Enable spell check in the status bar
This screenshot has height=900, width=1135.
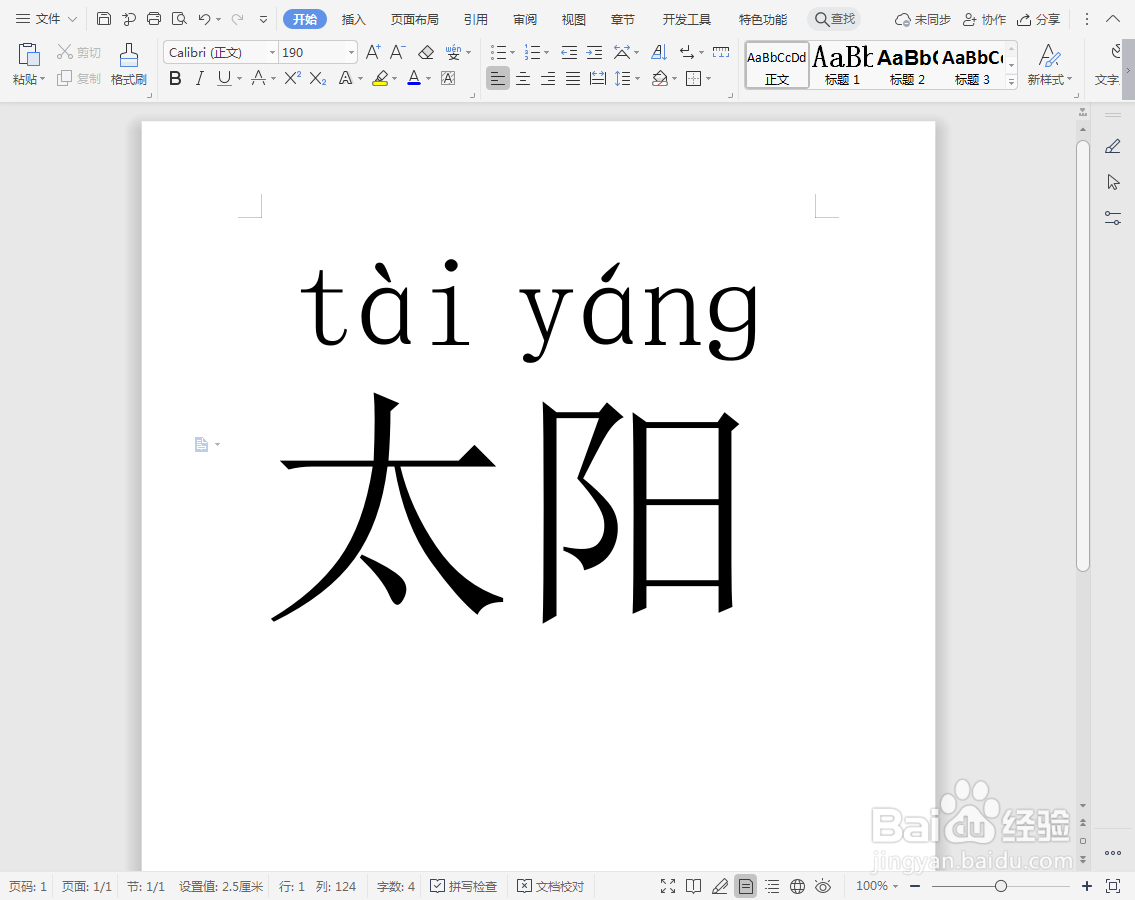[464, 886]
